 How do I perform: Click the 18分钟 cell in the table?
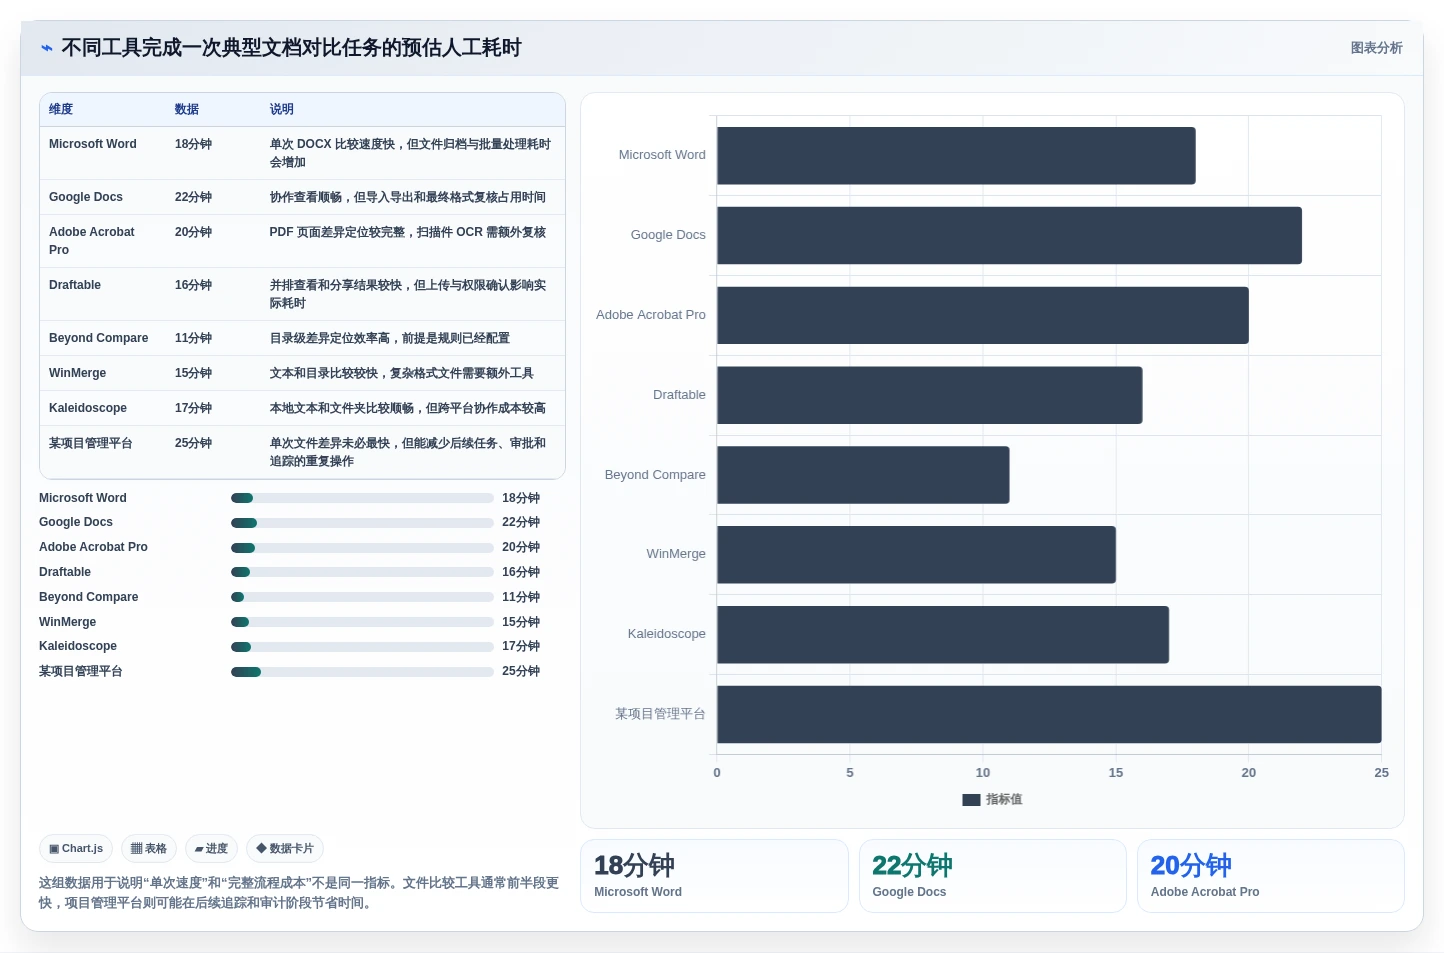(193, 144)
